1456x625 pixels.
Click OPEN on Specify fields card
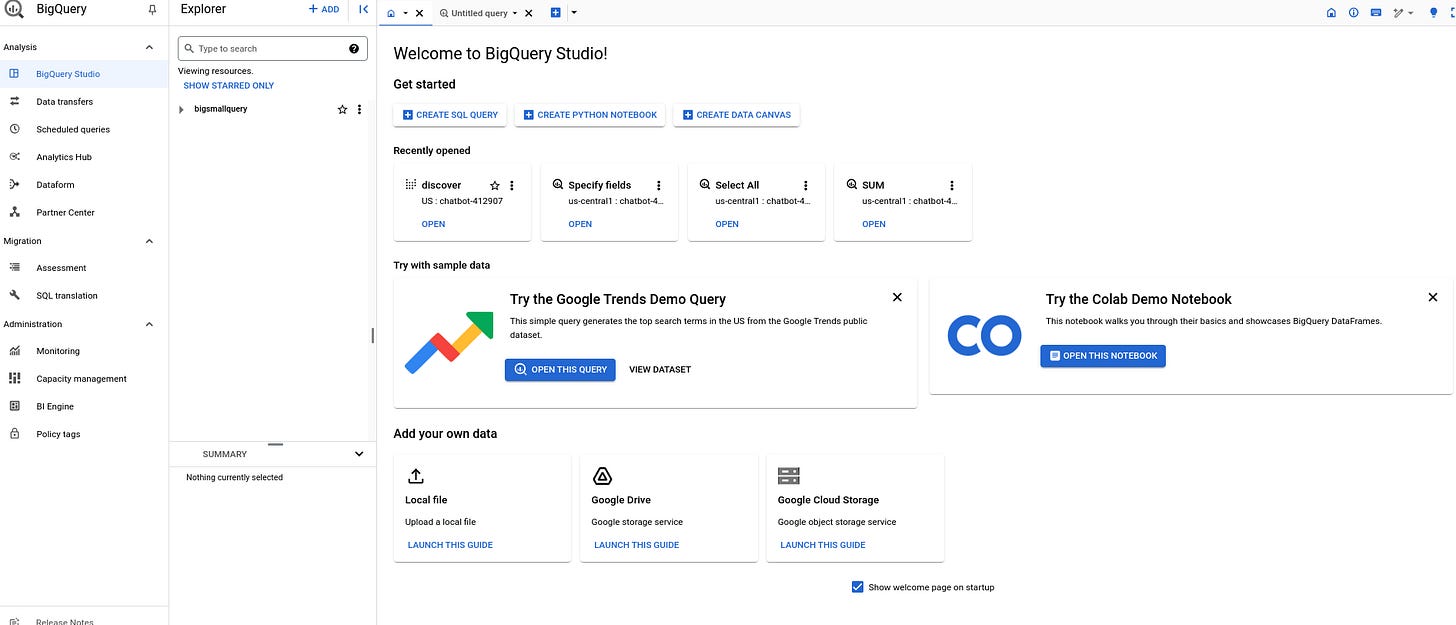click(580, 224)
